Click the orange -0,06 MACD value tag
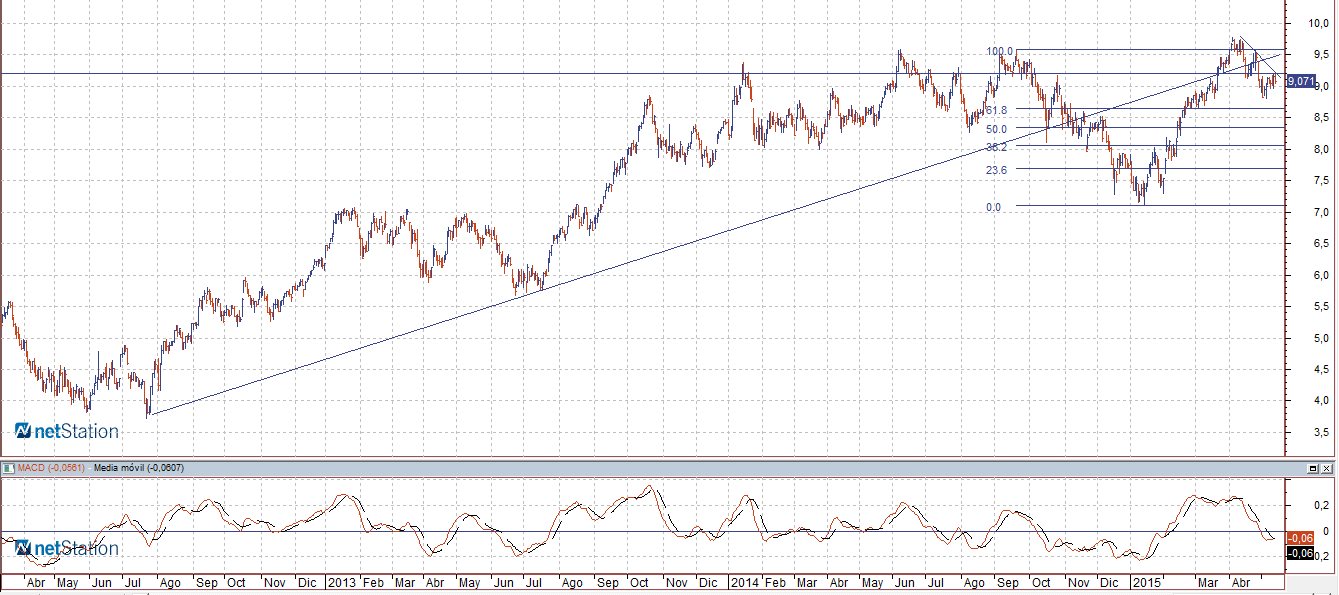 pyautogui.click(x=1300, y=537)
